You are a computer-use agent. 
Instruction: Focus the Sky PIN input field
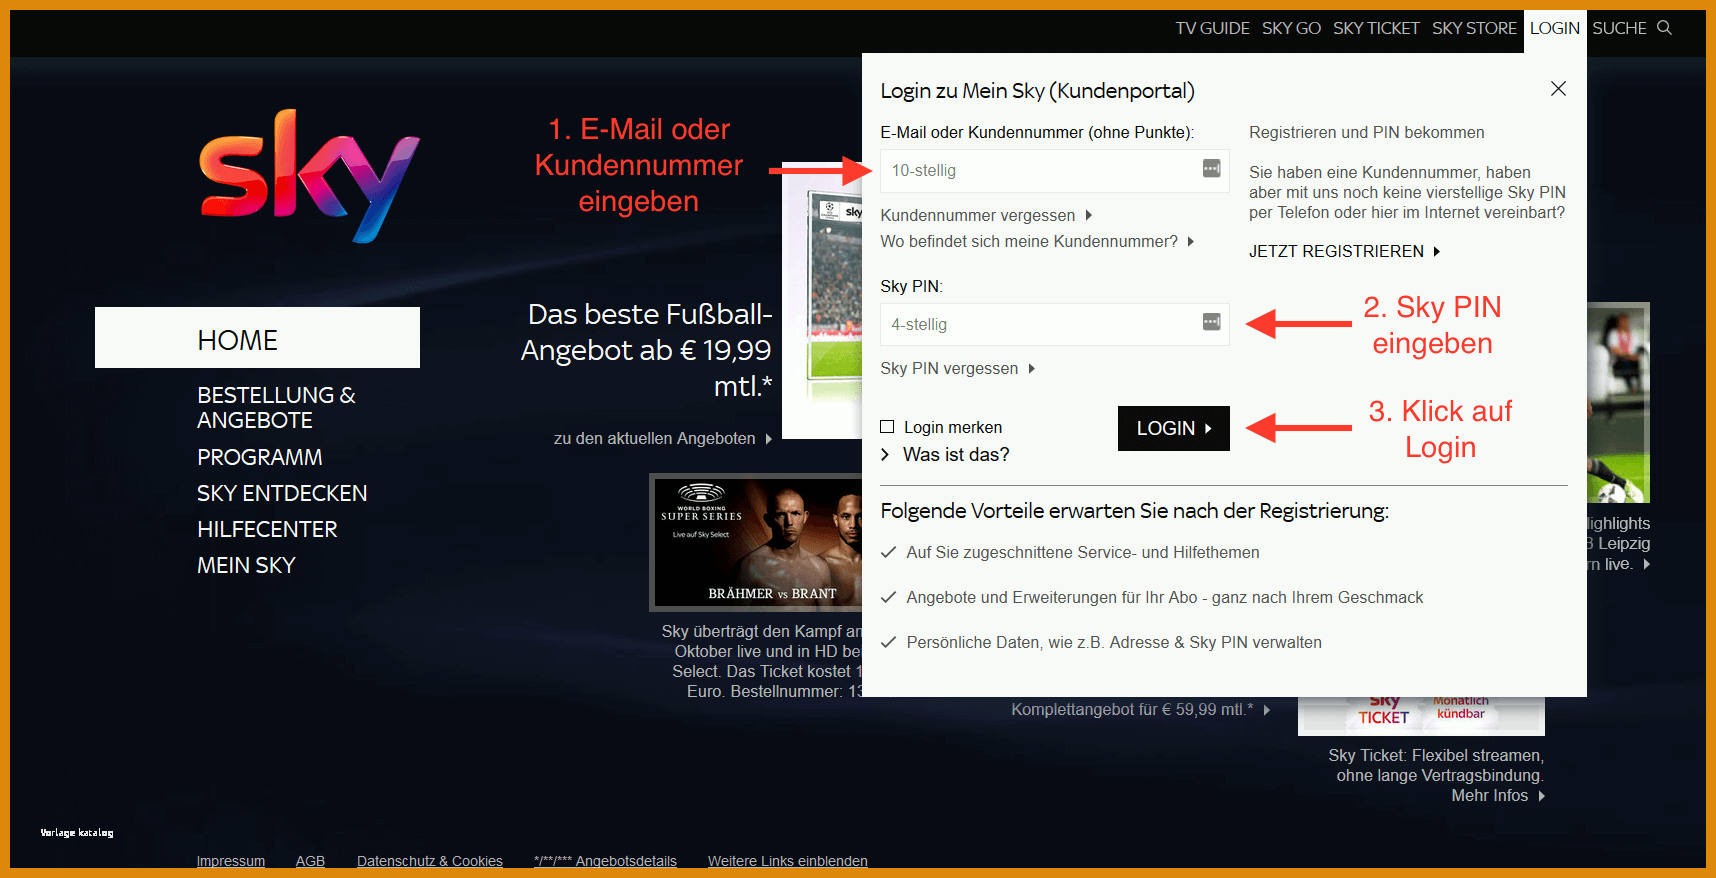(1055, 324)
